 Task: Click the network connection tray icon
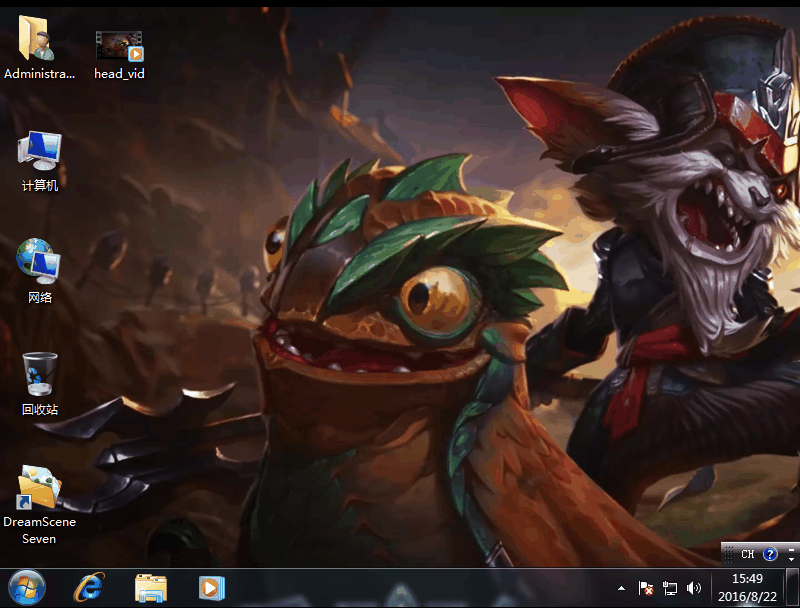pos(670,589)
